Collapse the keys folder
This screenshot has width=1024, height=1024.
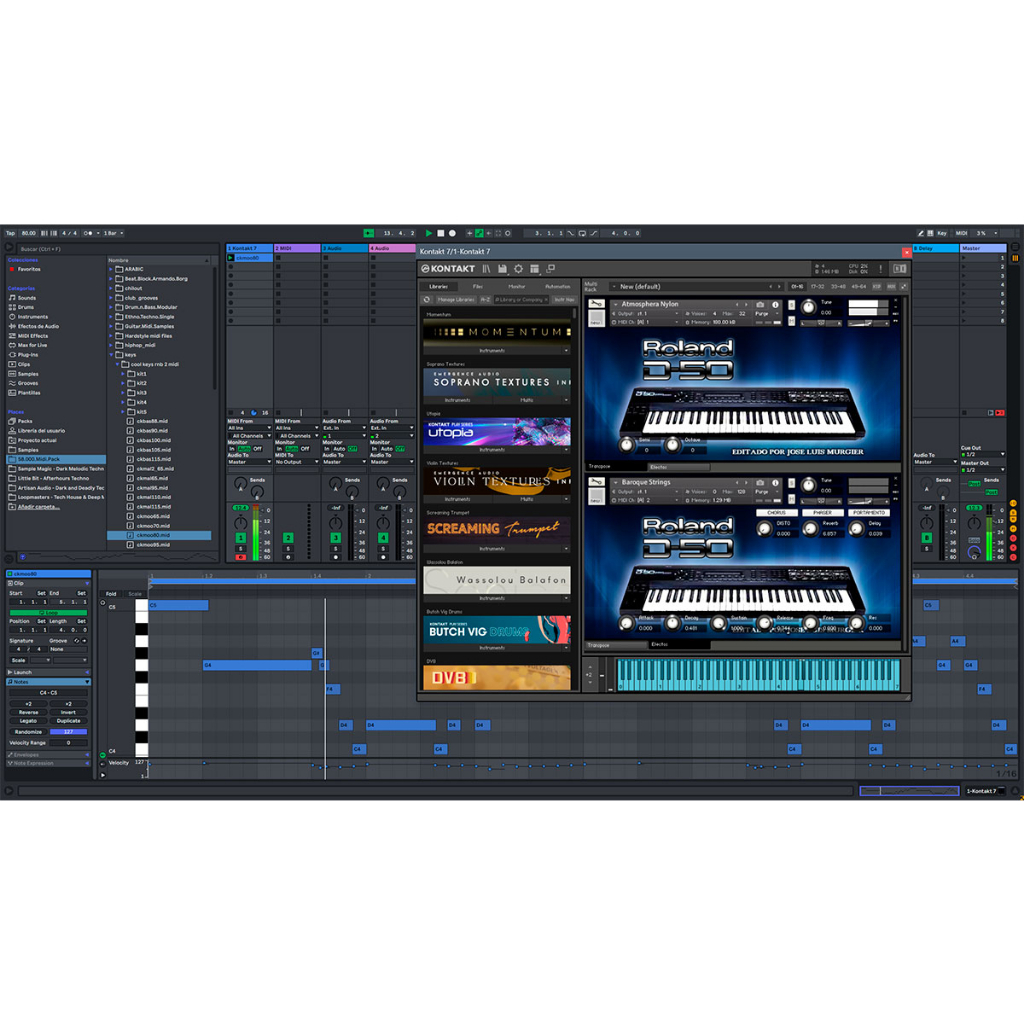pos(111,355)
